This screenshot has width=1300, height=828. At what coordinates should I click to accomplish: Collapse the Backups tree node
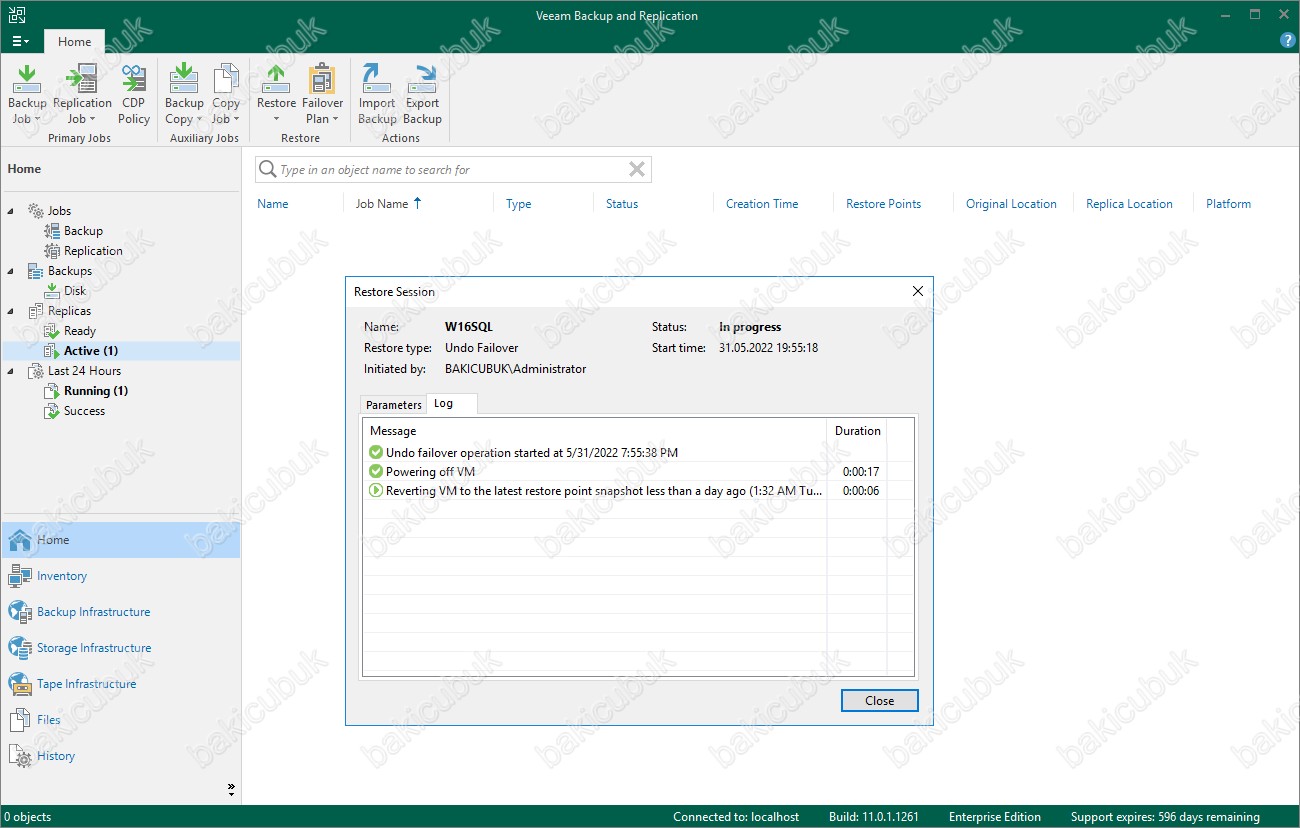point(11,271)
